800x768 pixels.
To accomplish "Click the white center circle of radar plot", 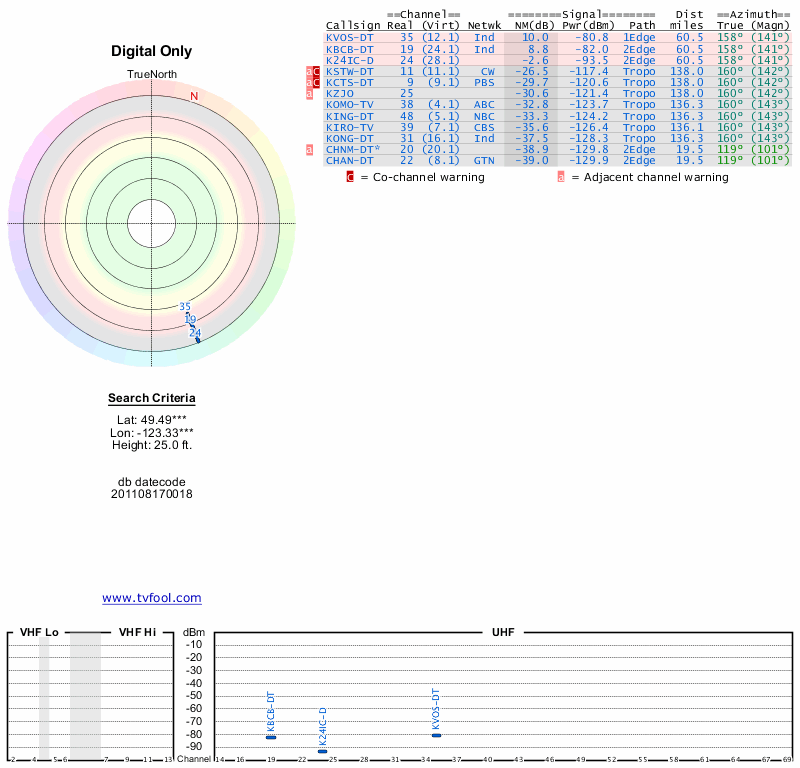I will pyautogui.click(x=152, y=222).
